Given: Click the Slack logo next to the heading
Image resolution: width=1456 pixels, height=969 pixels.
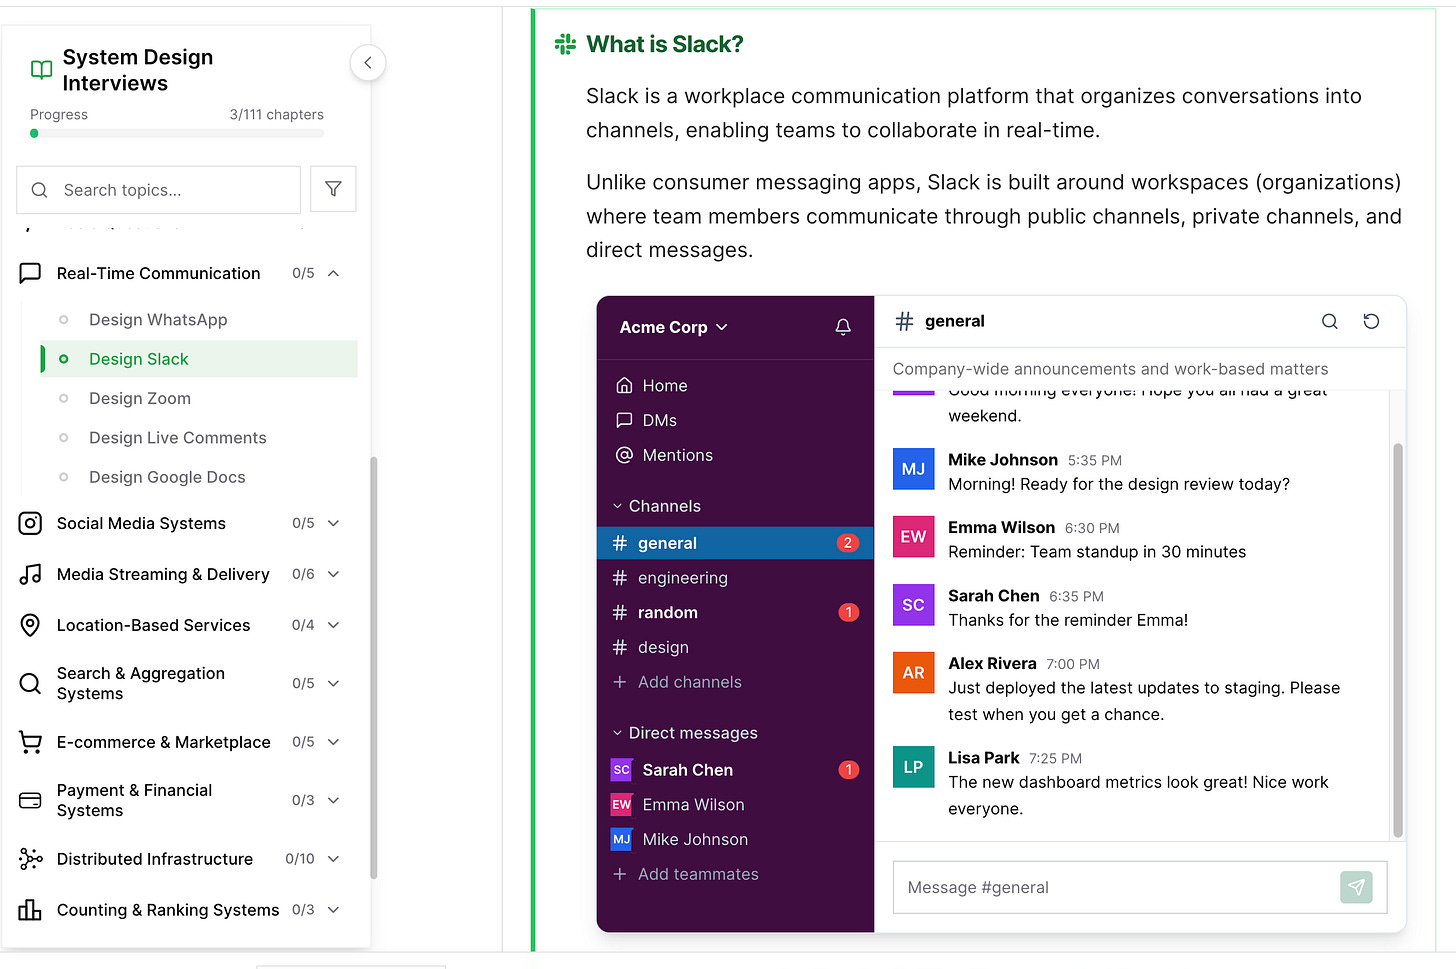Looking at the screenshot, I should 565,44.
